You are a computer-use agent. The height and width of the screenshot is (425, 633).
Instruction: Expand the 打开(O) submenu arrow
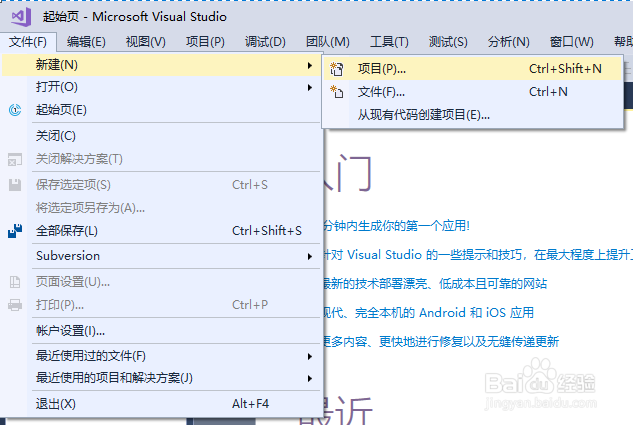click(310, 87)
